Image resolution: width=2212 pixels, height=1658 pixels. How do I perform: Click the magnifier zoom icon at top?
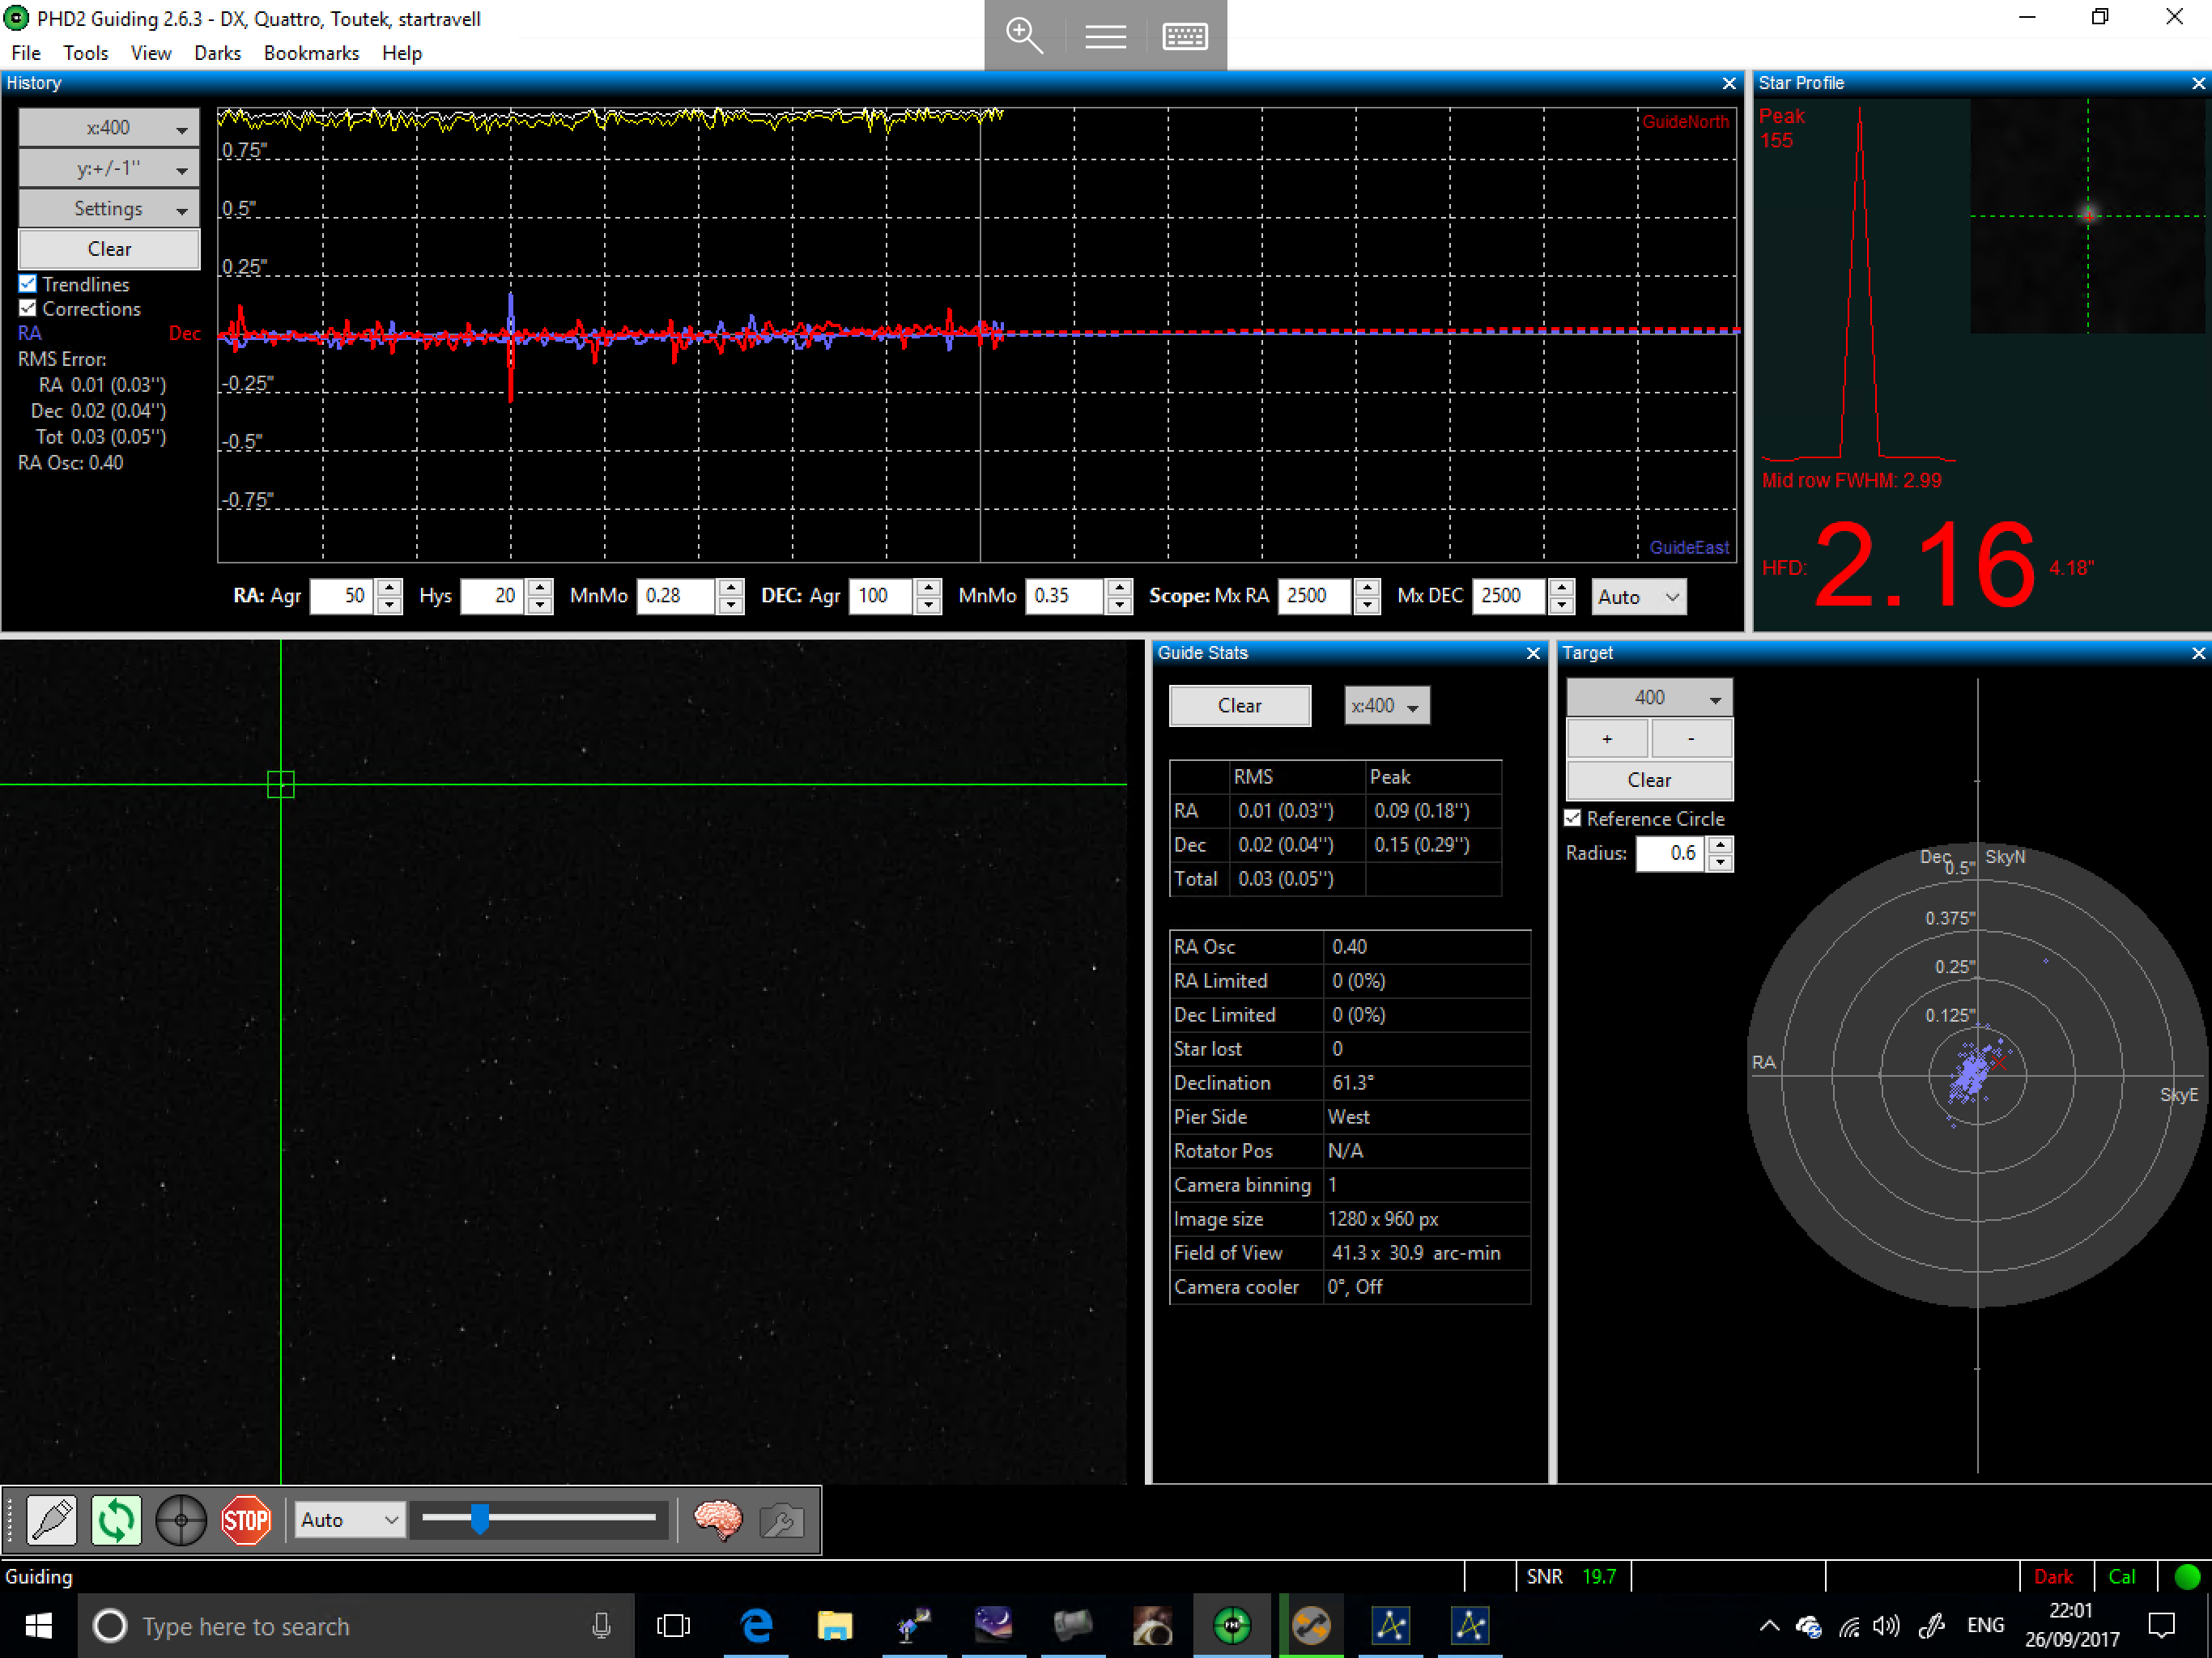tap(1024, 36)
